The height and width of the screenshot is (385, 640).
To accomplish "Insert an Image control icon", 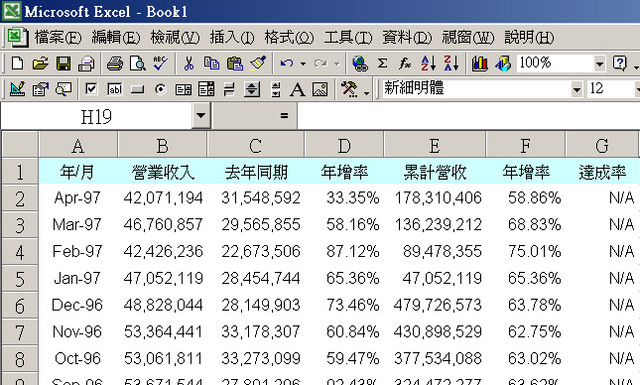I will tap(320, 89).
